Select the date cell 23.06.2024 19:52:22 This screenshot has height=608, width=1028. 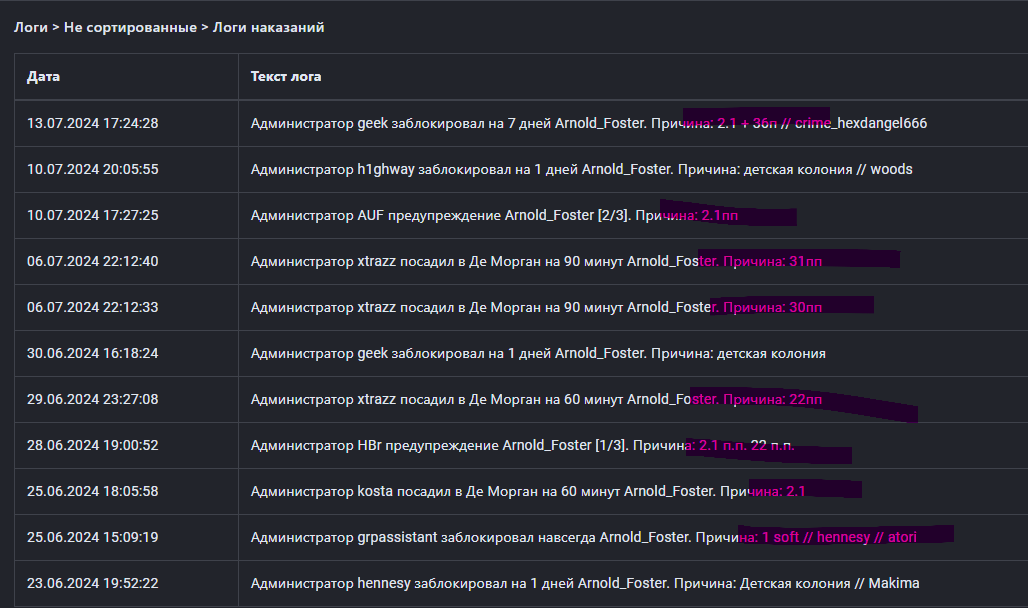click(92, 584)
